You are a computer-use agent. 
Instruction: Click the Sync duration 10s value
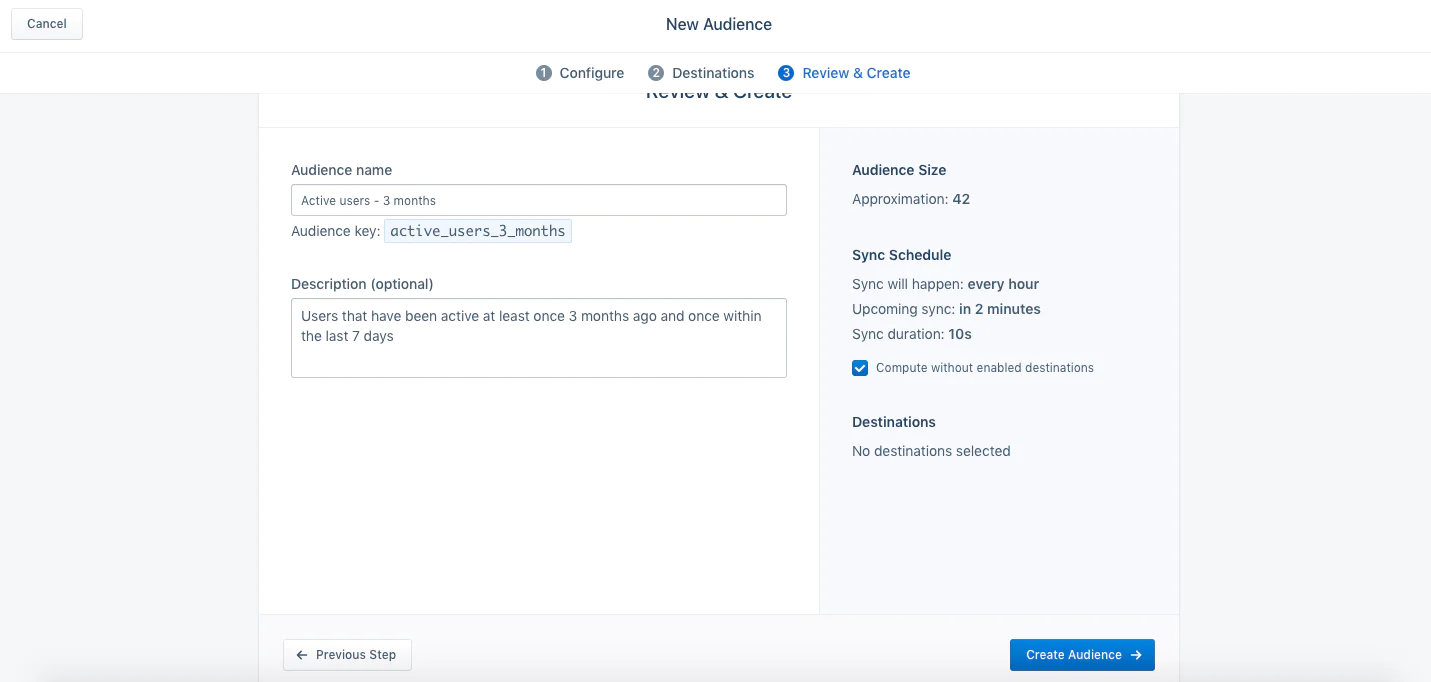click(x=960, y=334)
